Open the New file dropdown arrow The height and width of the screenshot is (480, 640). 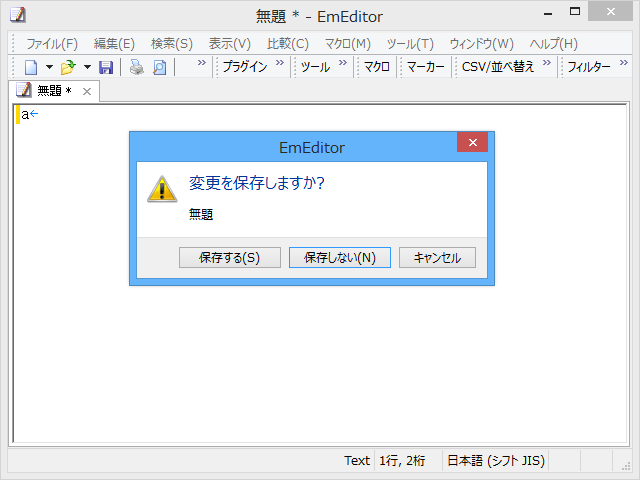(49, 67)
